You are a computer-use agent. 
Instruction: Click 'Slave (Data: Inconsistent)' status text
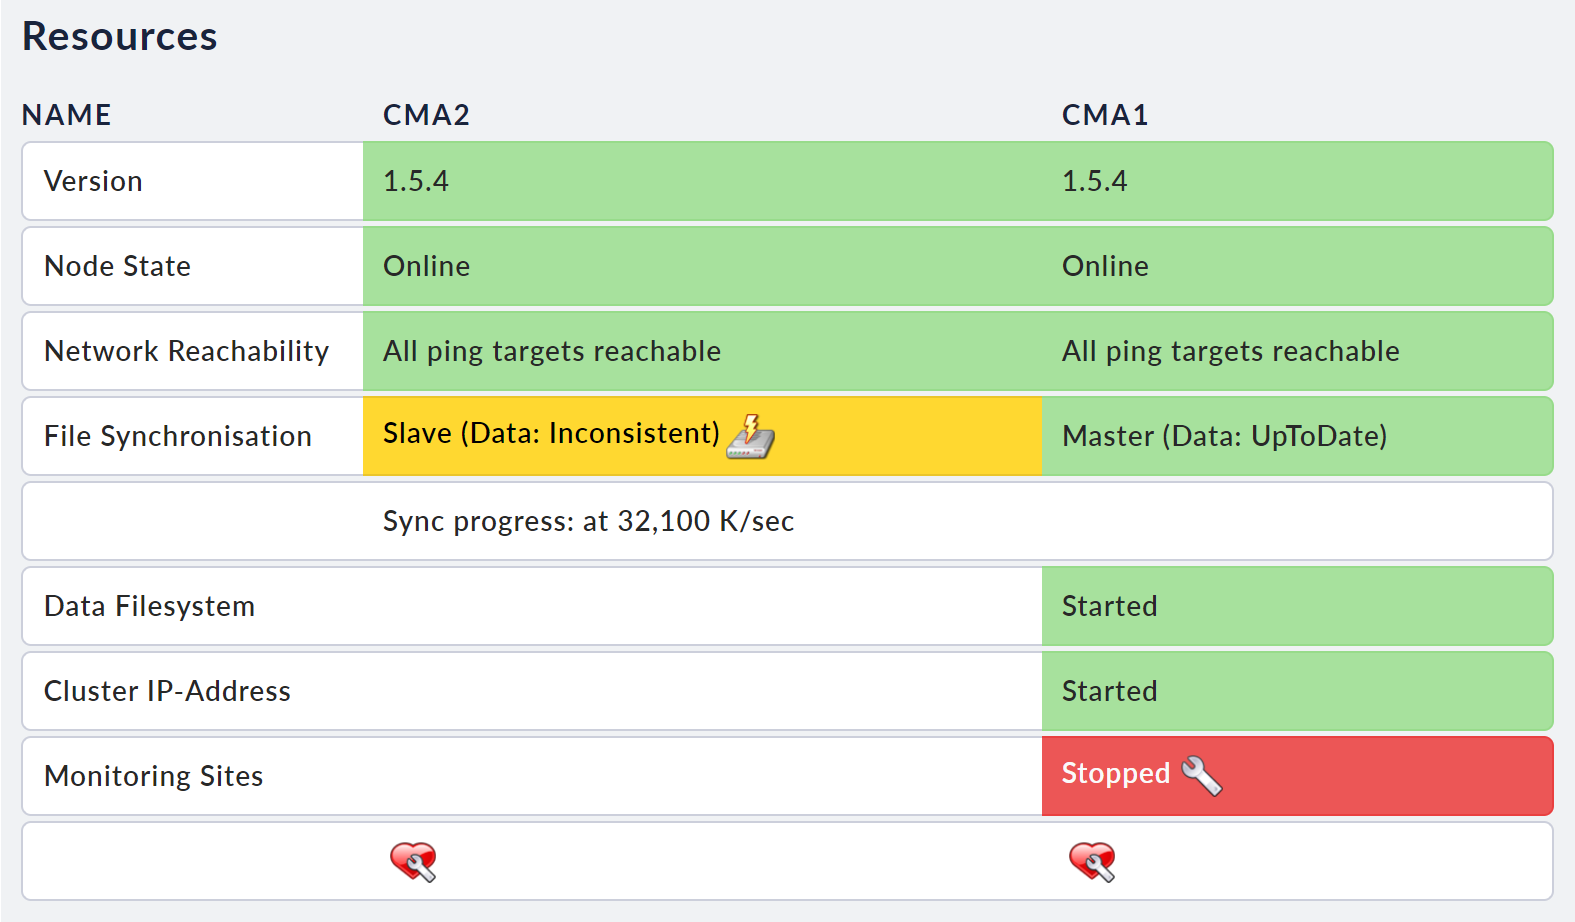551,433
